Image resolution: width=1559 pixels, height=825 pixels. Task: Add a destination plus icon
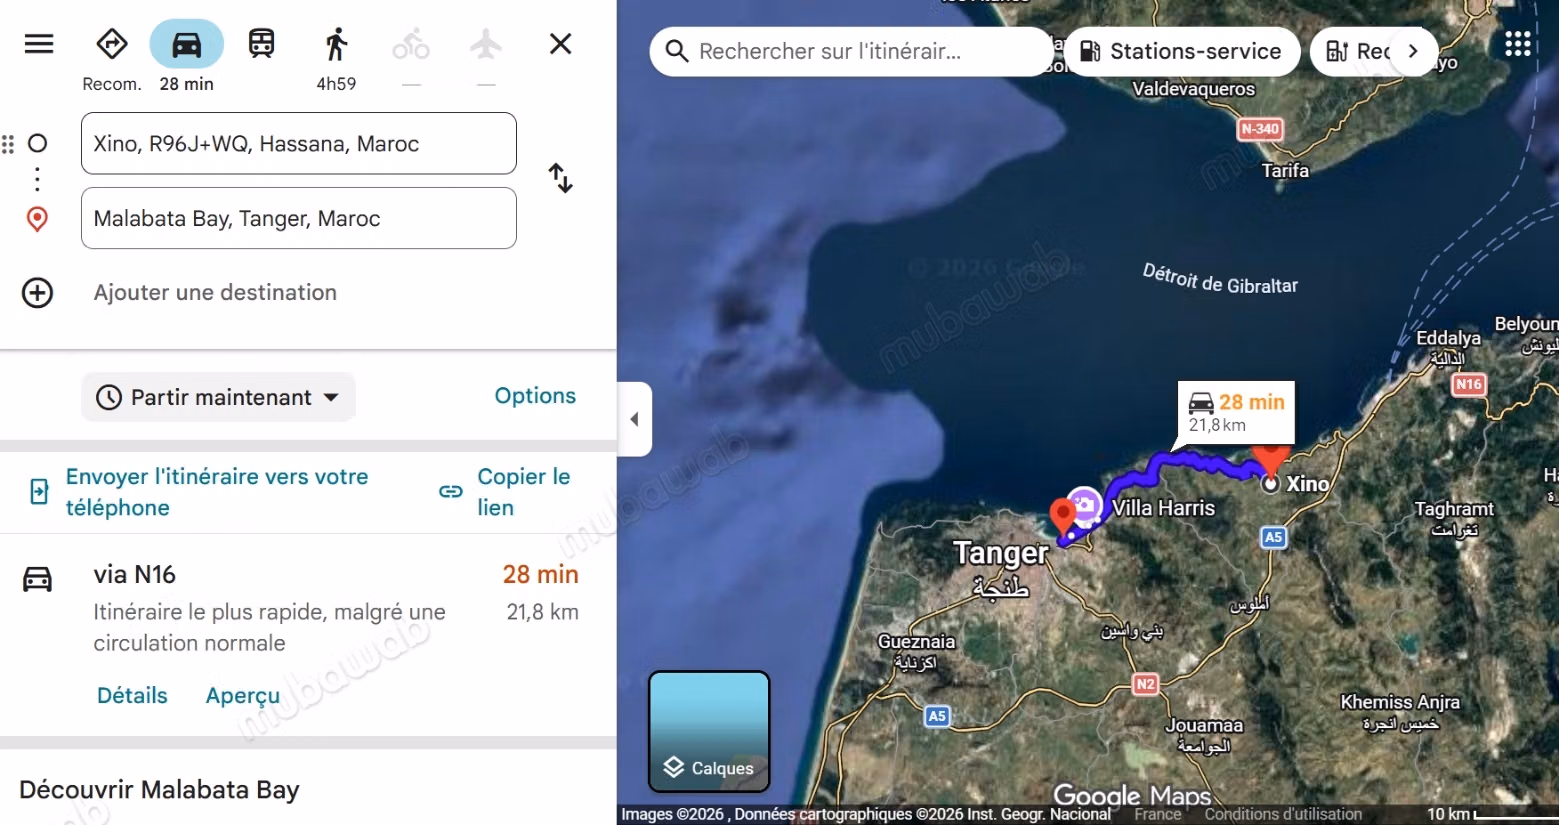[38, 293]
